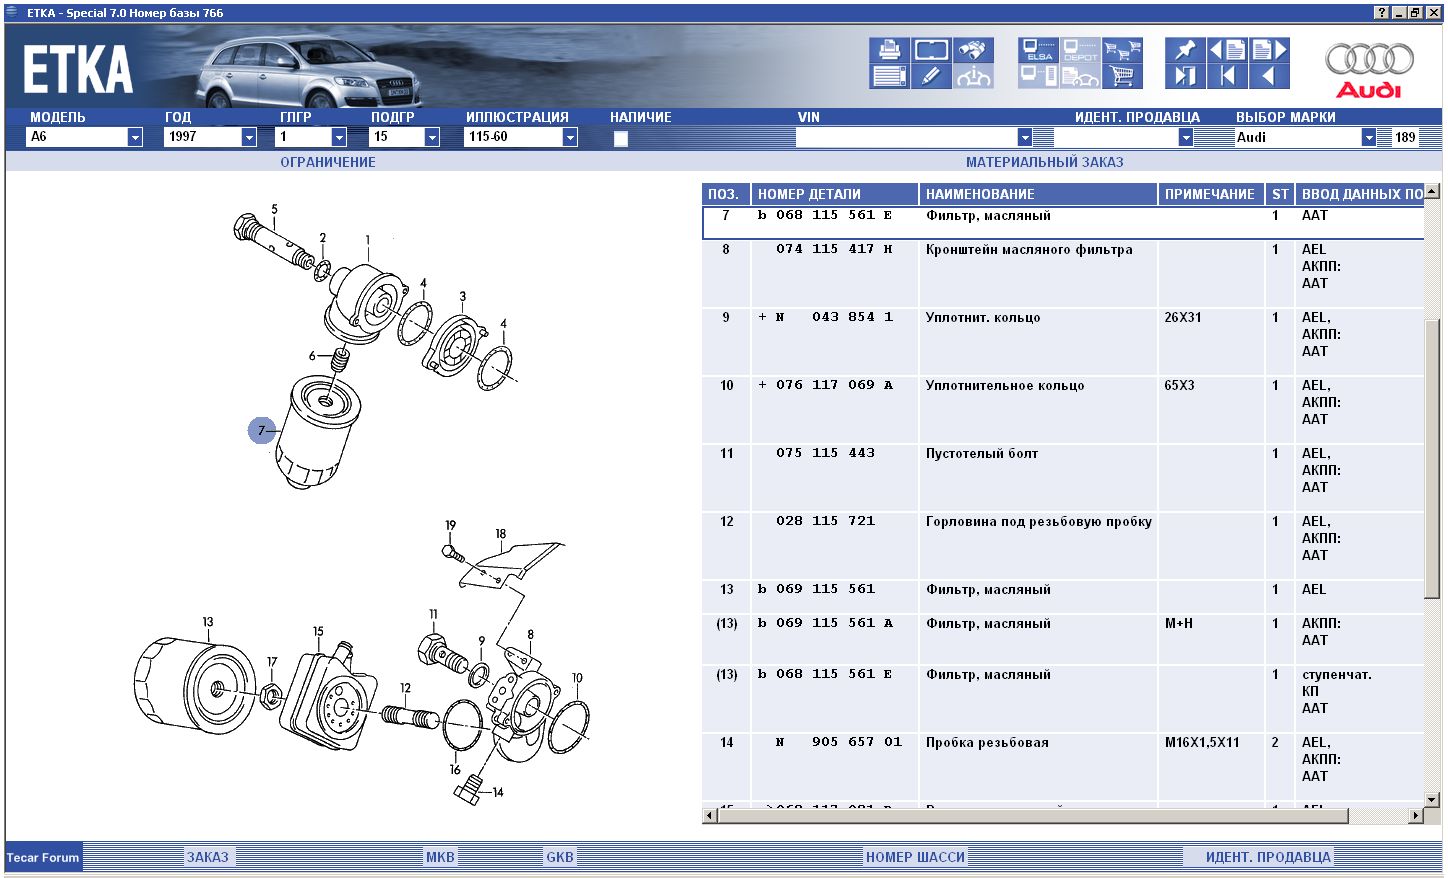Click the pencil edit icon
The height and width of the screenshot is (878, 1448).
[931, 76]
